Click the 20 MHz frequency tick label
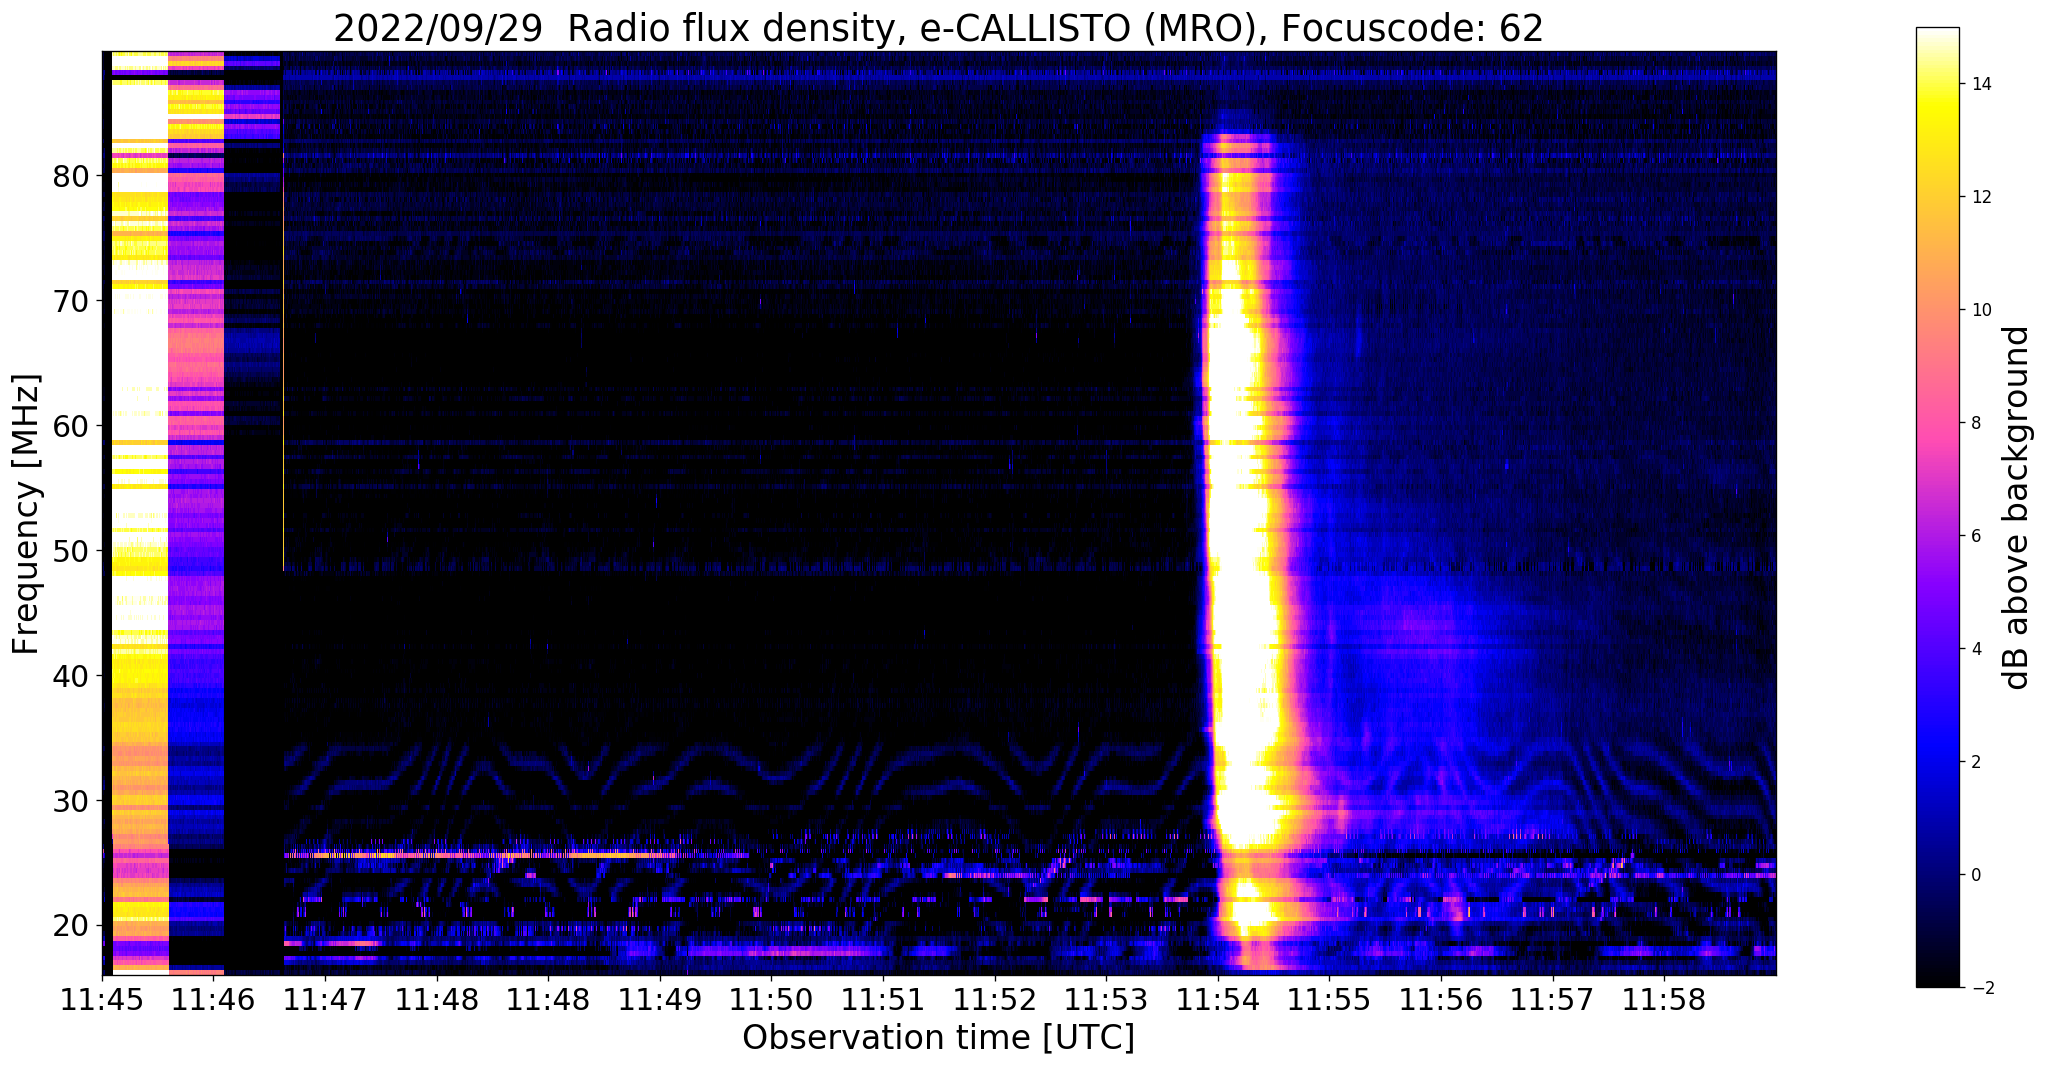The width and height of the screenshot is (2047, 1067). pos(70,926)
